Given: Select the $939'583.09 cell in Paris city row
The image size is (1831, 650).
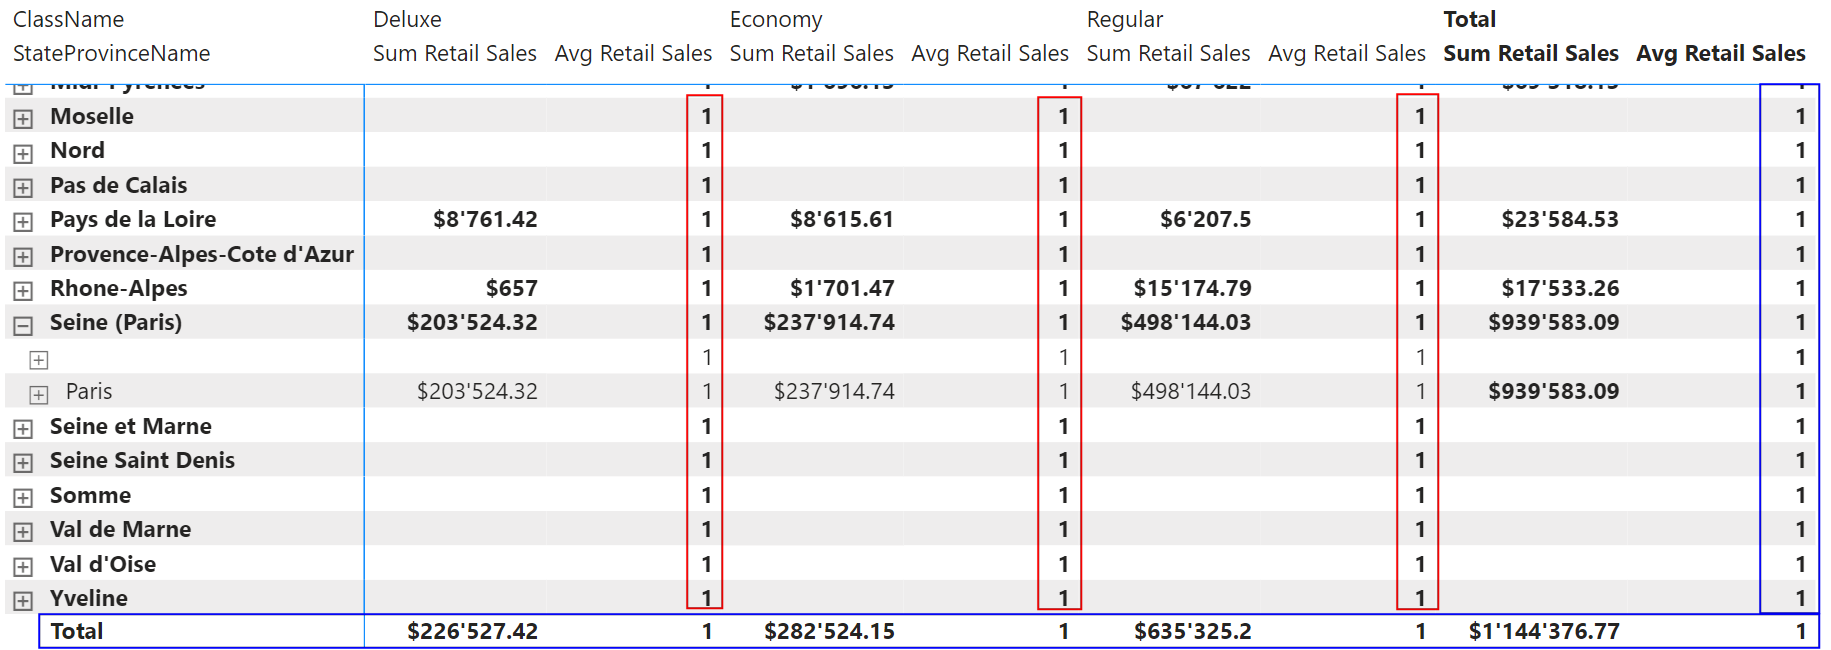Looking at the screenshot, I should (1553, 391).
